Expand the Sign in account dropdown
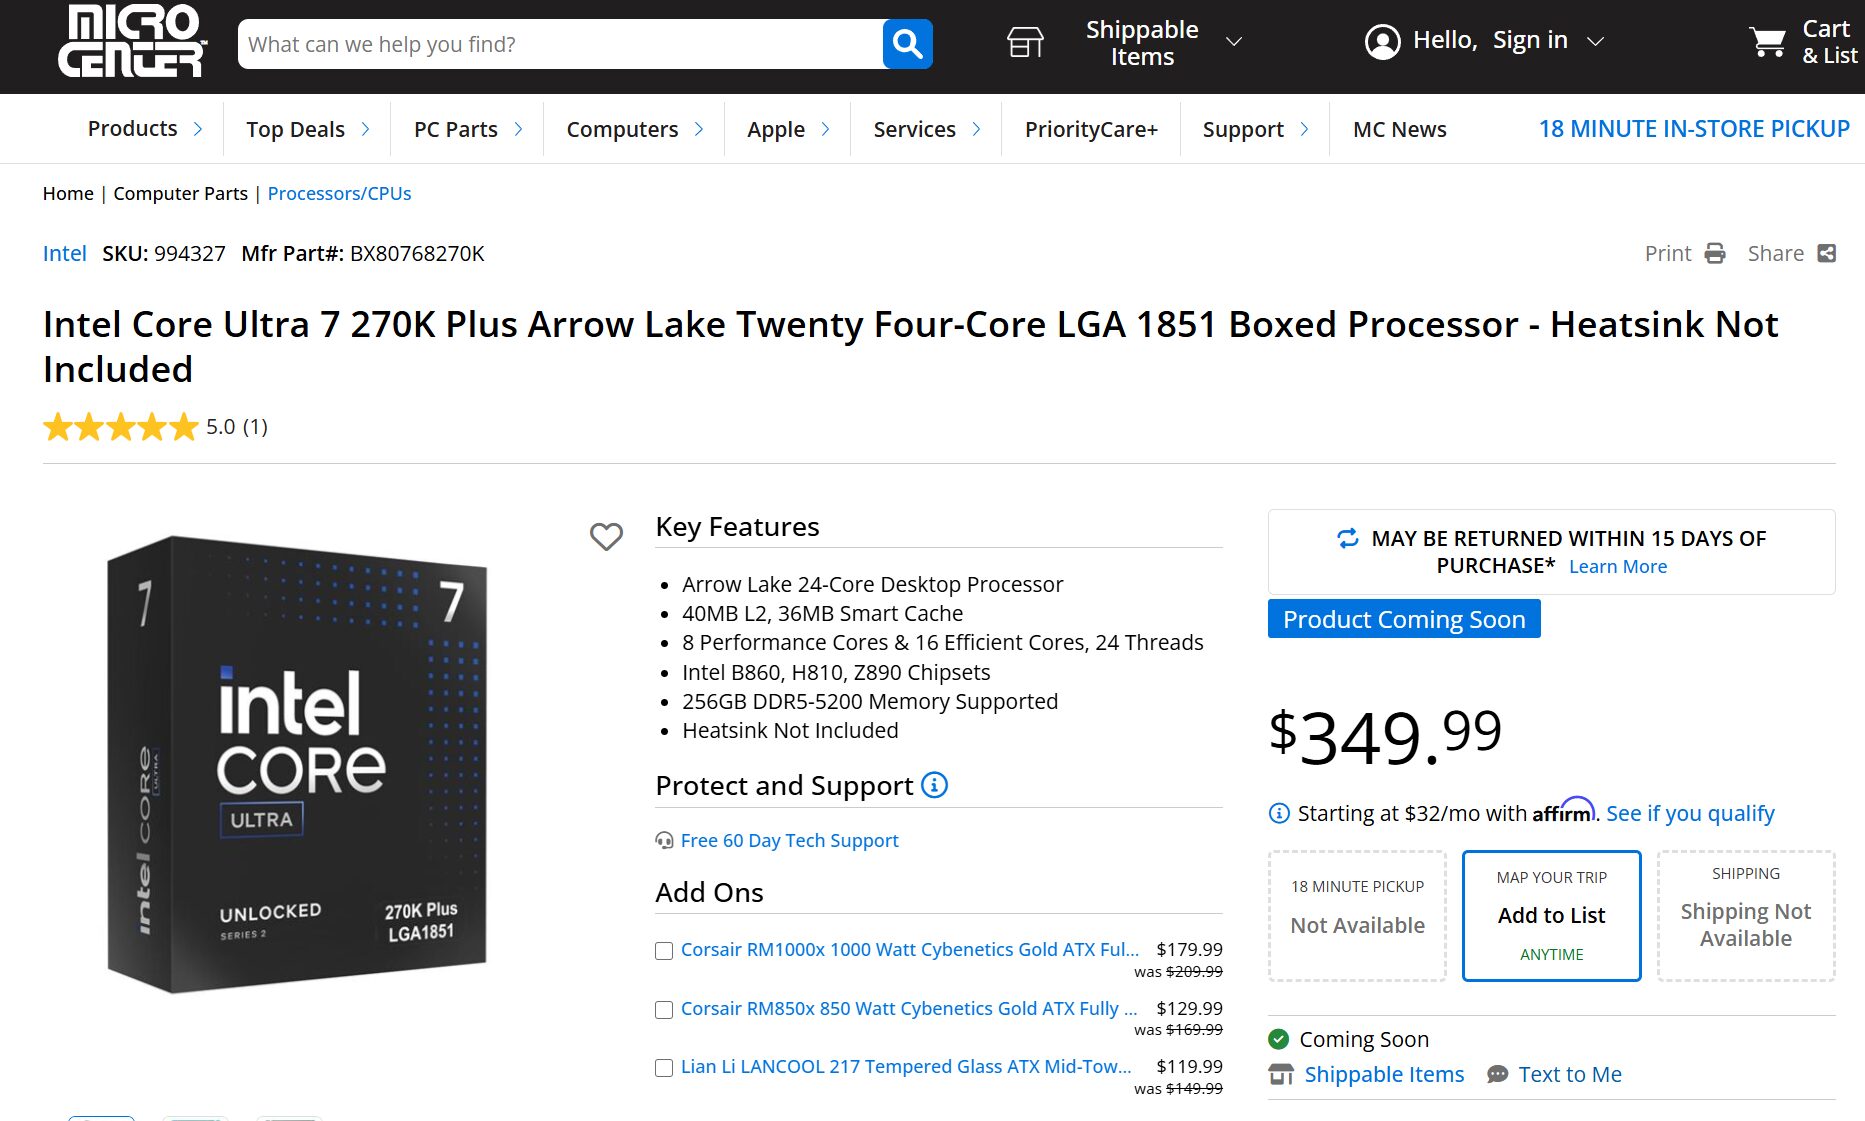The image size is (1865, 1121). [1596, 42]
